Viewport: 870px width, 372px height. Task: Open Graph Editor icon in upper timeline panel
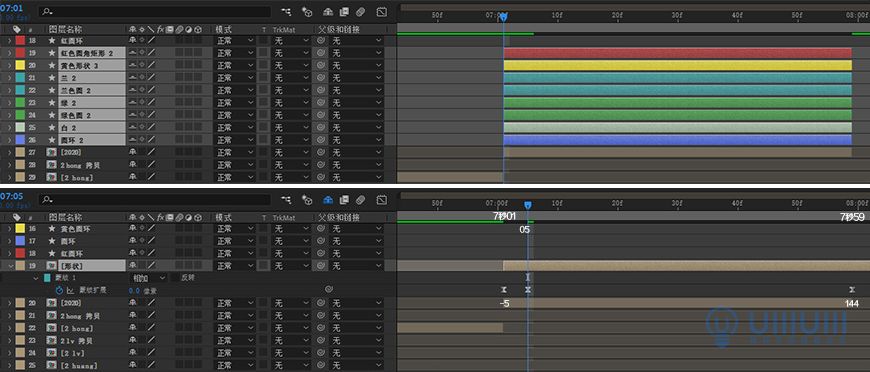(x=382, y=11)
